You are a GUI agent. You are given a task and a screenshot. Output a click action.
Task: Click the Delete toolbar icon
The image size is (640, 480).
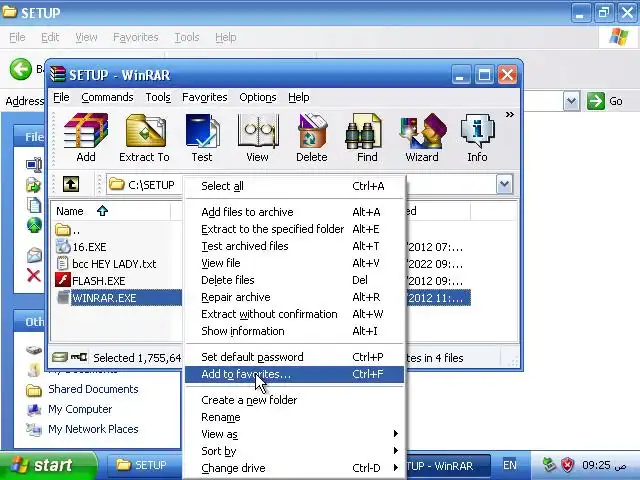(x=312, y=138)
